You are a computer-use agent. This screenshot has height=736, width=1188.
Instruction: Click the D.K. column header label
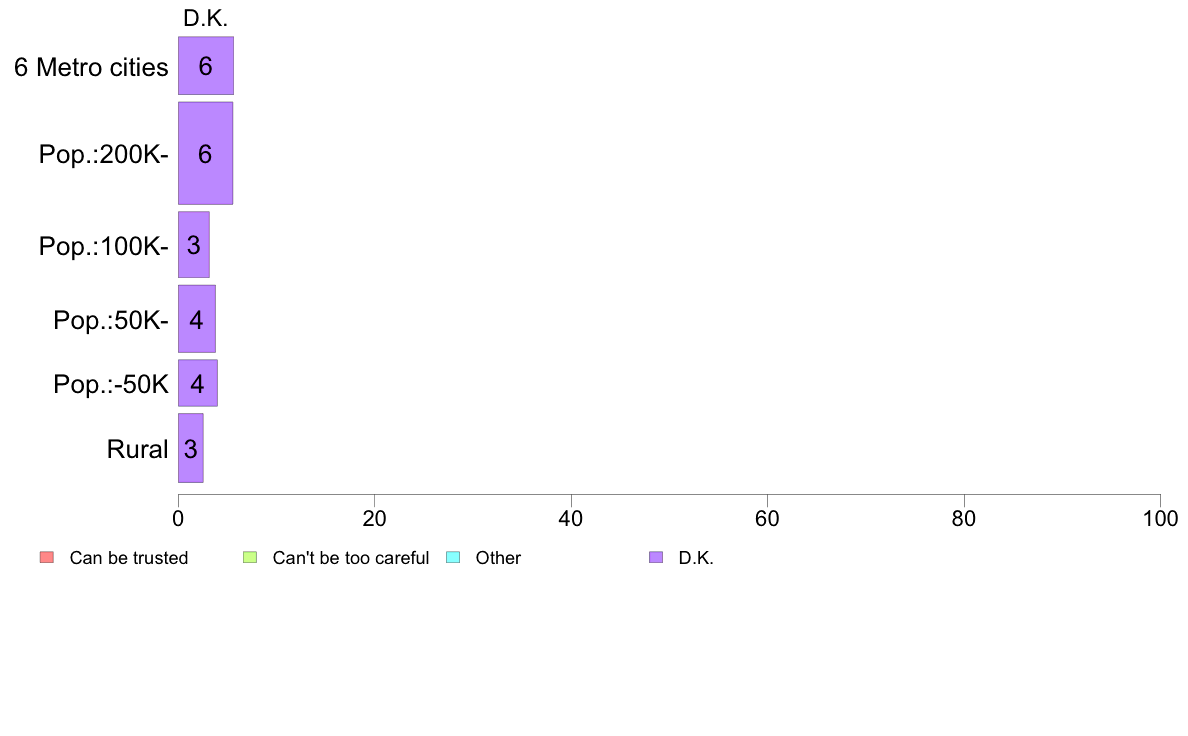coord(205,18)
